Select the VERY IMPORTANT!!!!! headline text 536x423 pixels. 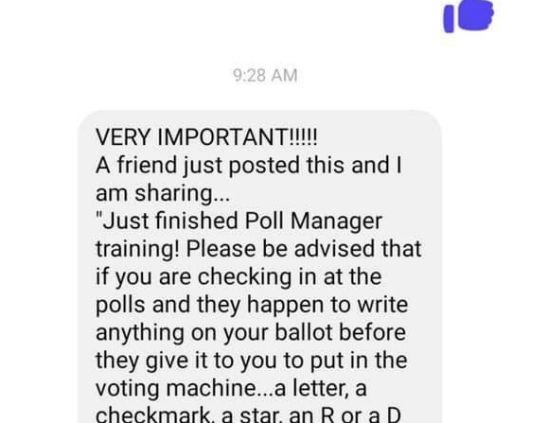[x=206, y=137]
